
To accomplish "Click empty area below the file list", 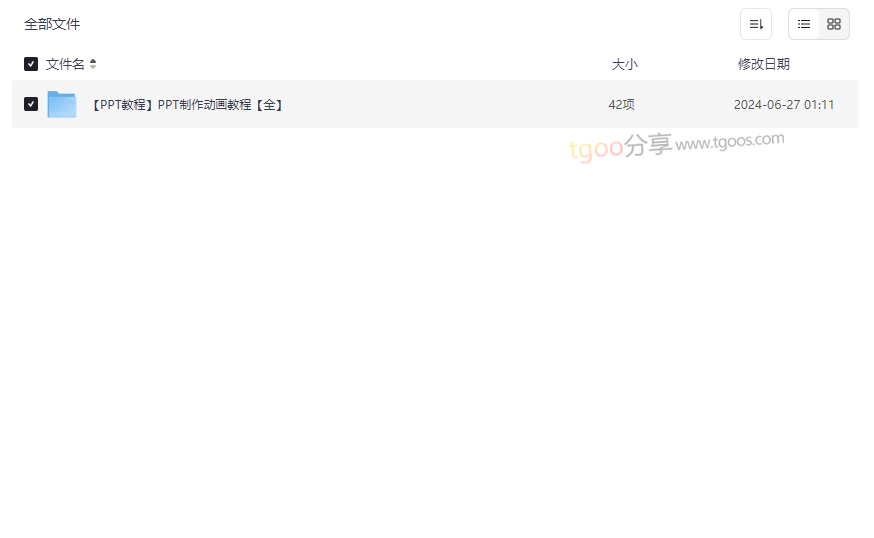I will [435, 335].
